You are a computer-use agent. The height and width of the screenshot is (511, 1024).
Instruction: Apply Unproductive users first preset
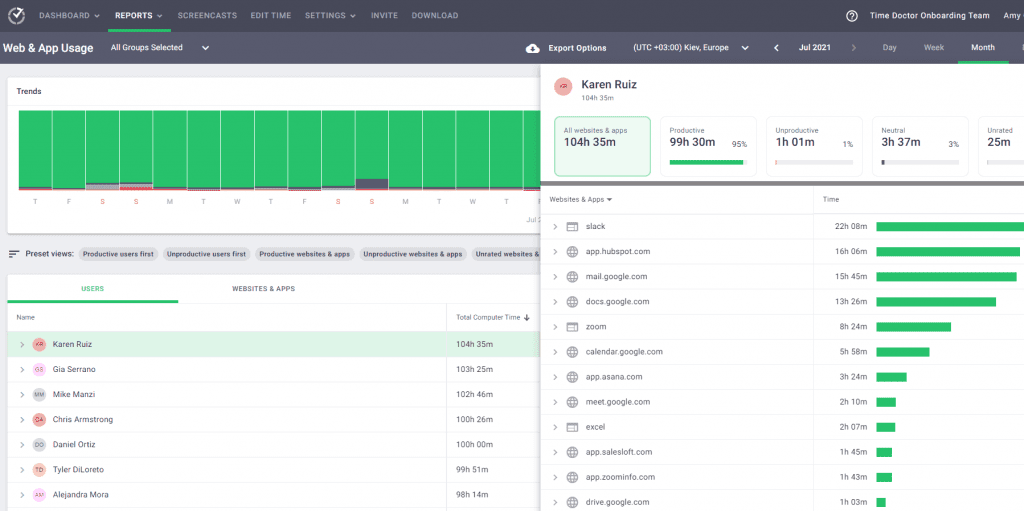(207, 254)
